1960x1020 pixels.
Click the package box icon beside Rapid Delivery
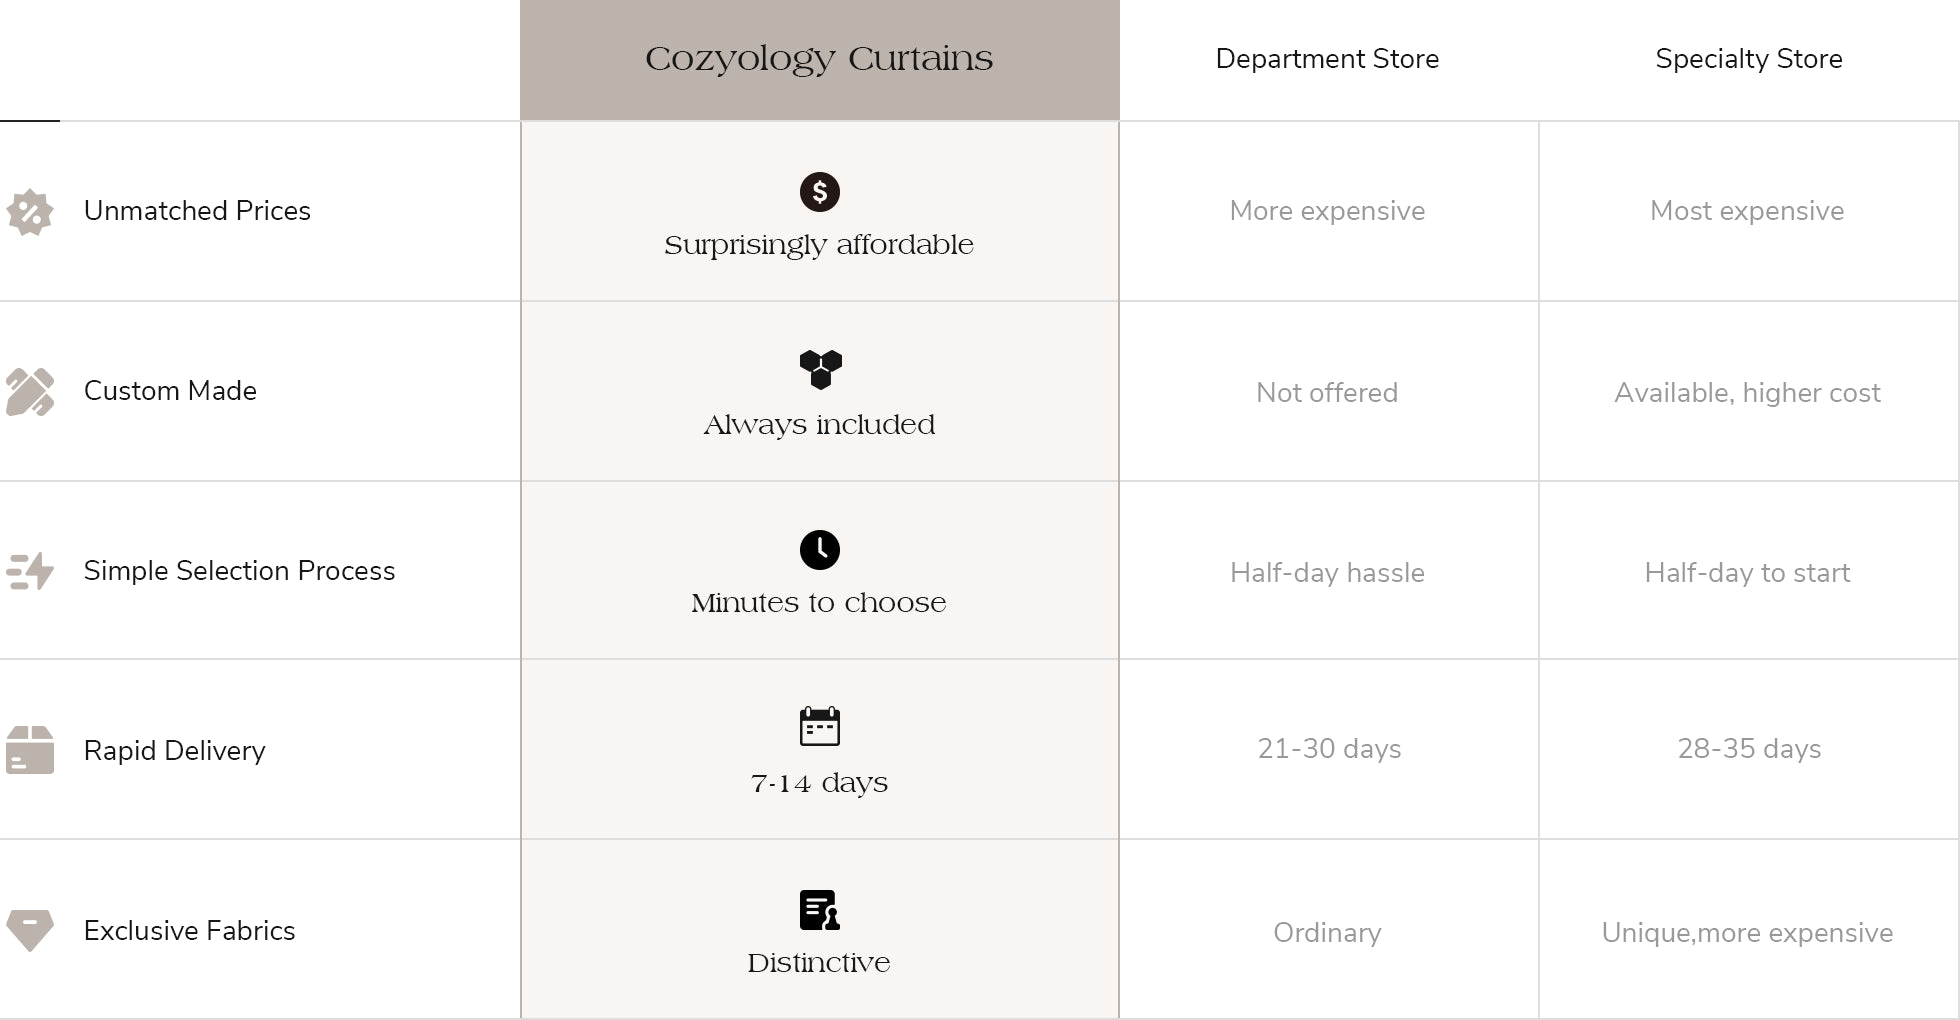tap(30, 750)
